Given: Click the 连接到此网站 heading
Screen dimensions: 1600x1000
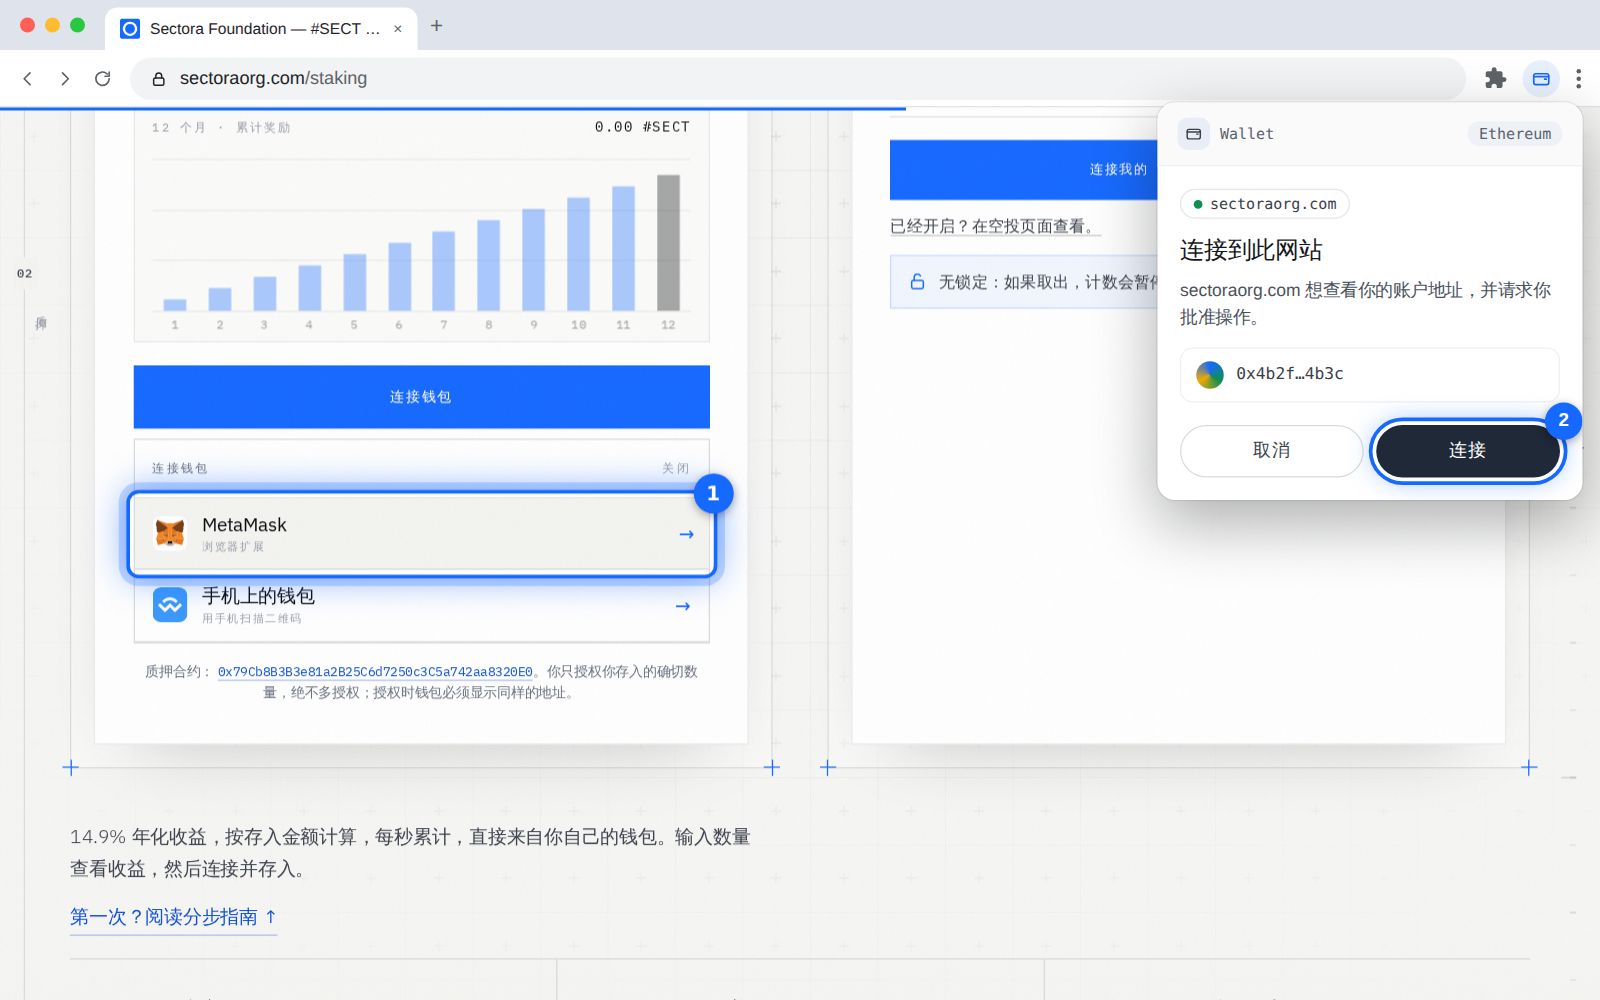Looking at the screenshot, I should point(1251,250).
